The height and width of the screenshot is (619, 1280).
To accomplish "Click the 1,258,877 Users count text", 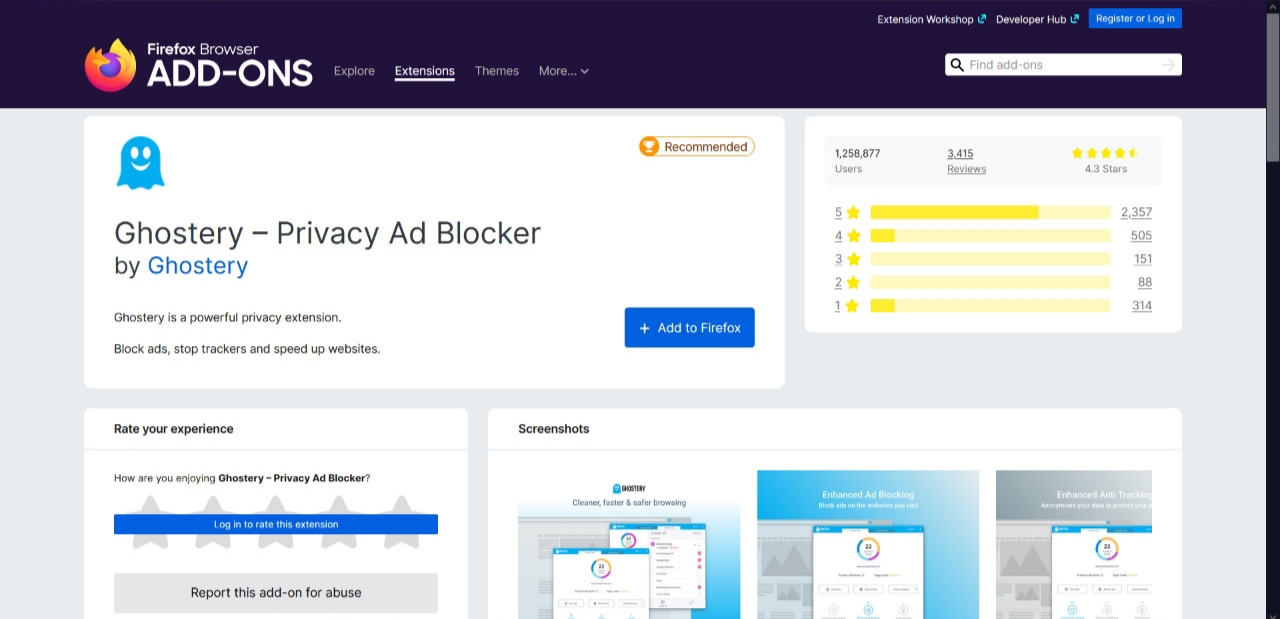I will point(857,153).
